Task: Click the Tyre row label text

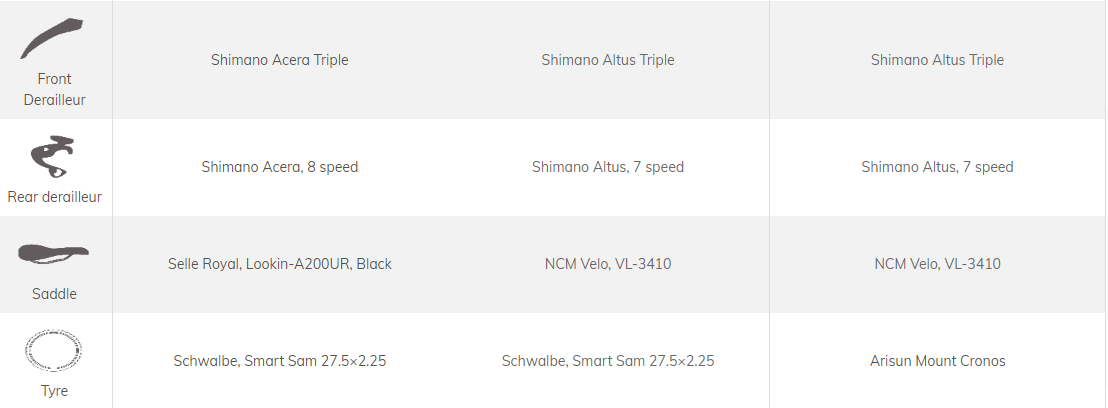Action: [x=55, y=391]
